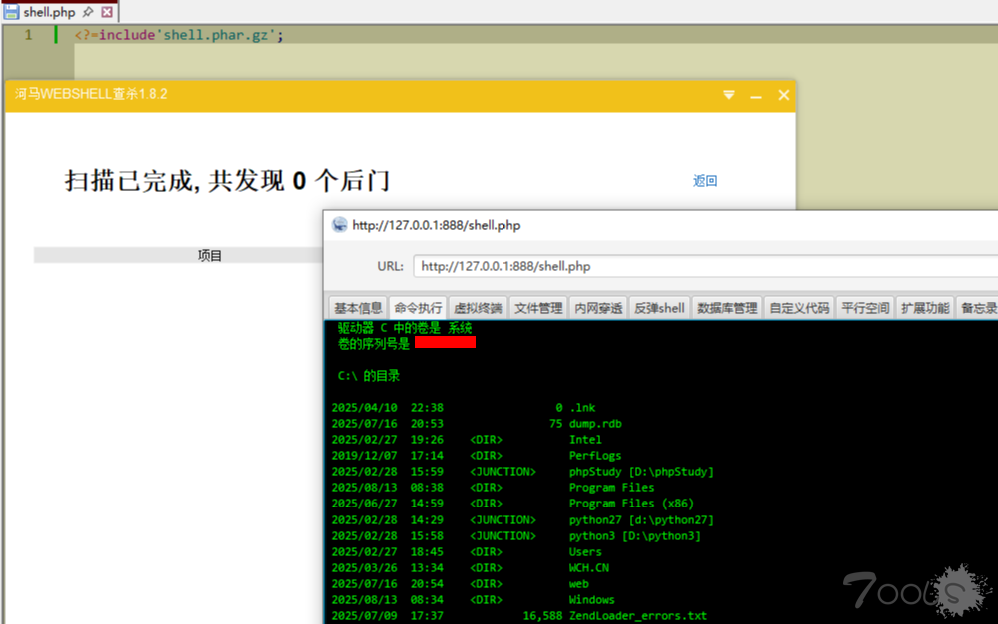Image resolution: width=998 pixels, height=624 pixels.
Task: Open the 文件管理 tab
Action: [538, 308]
